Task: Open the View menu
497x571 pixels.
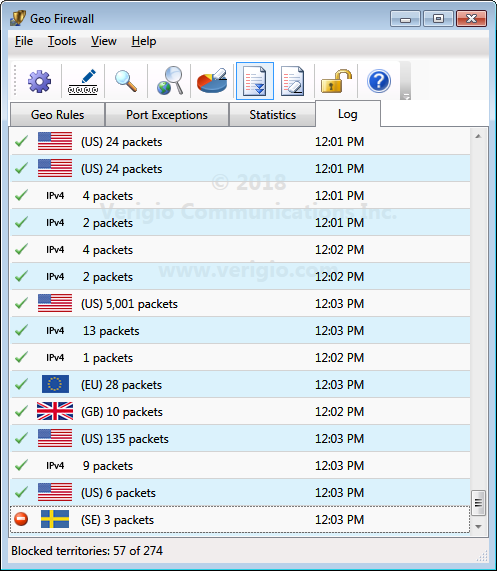Action: tap(104, 41)
